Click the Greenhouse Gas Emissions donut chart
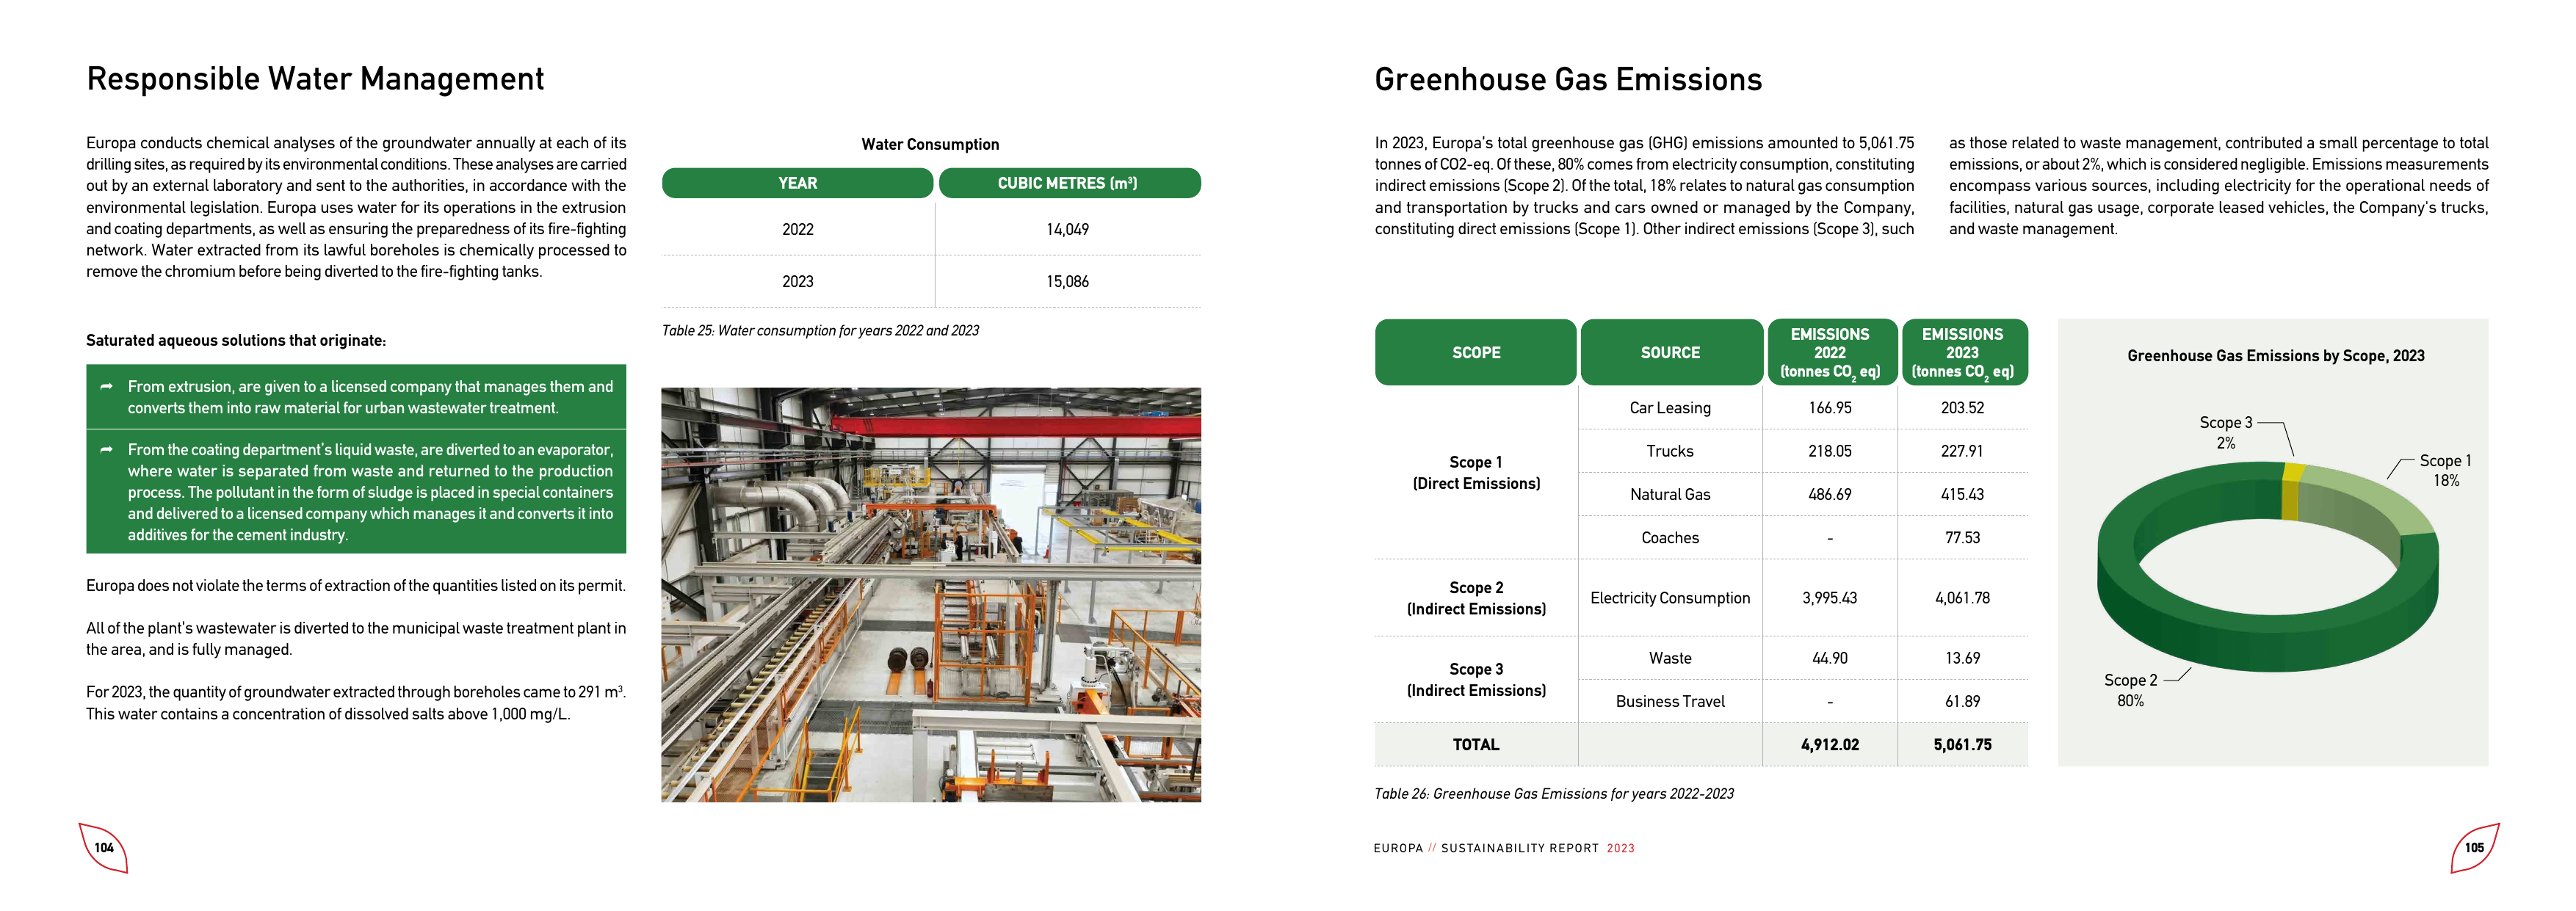 coord(2267,566)
